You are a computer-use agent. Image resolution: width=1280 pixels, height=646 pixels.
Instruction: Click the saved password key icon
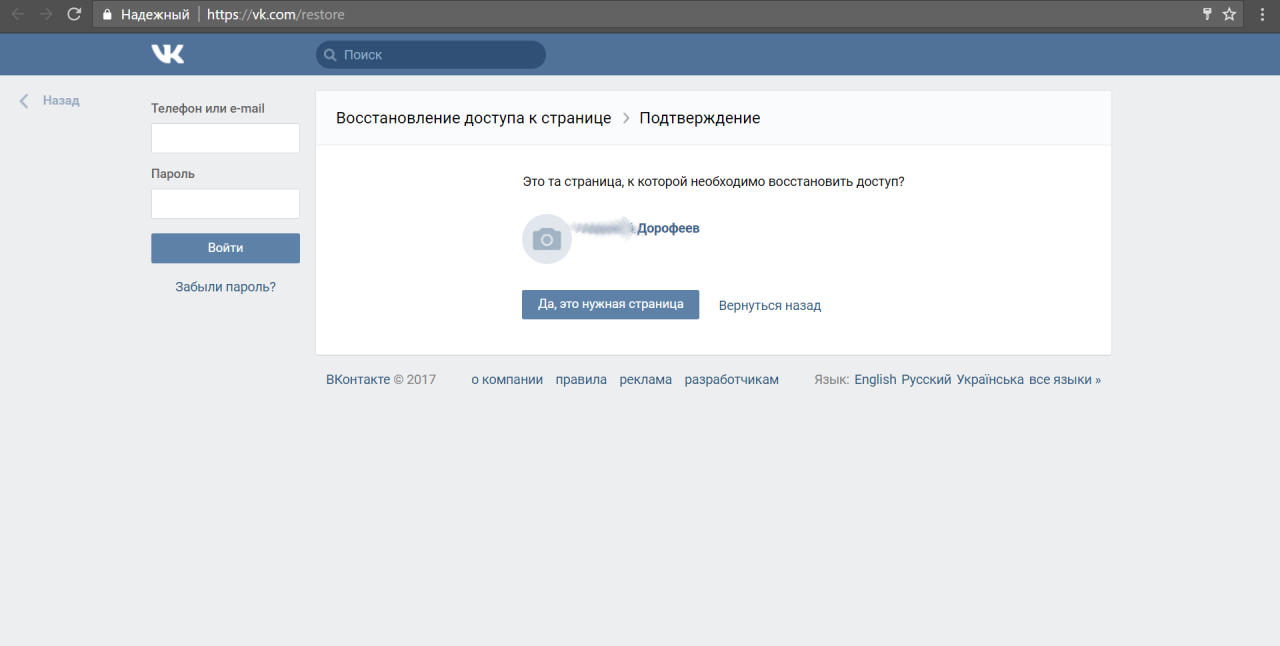[1207, 15]
